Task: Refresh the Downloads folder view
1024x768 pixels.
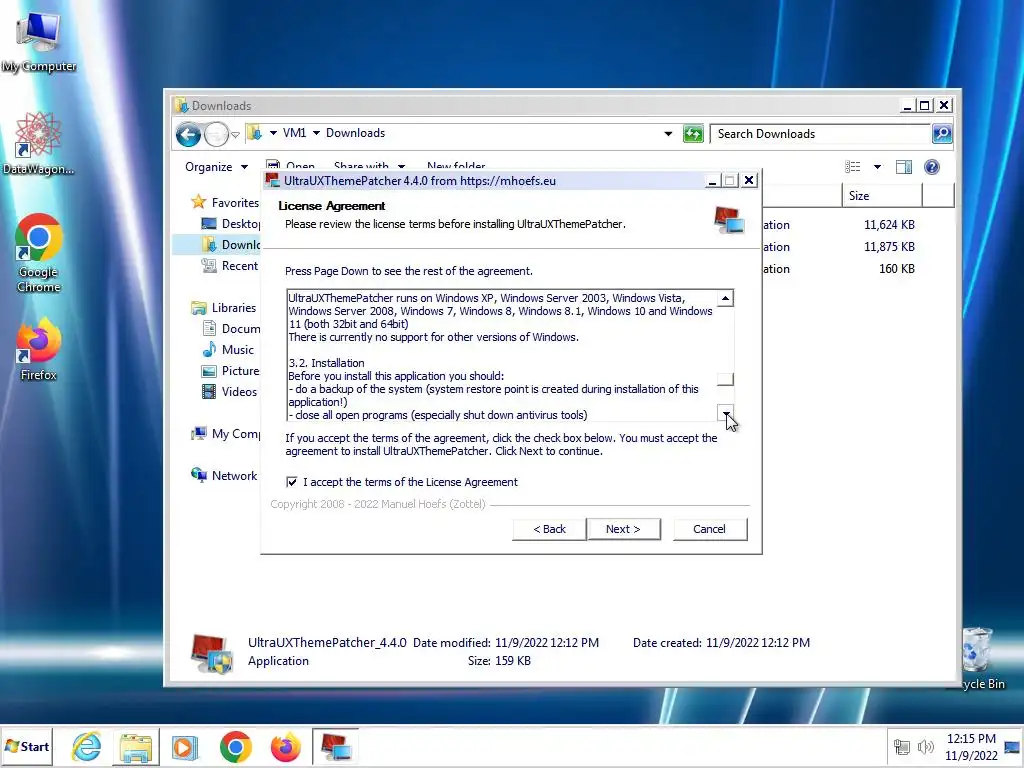Action: click(693, 134)
